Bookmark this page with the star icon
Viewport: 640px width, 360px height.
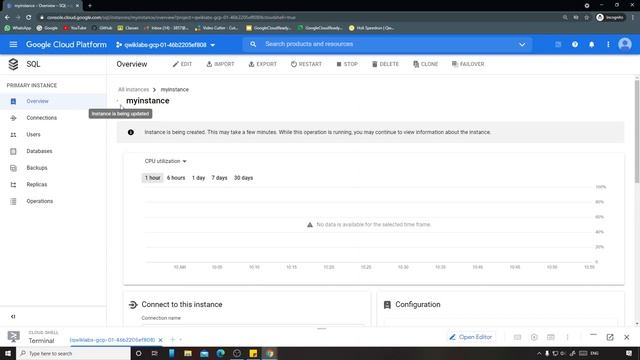pyautogui.click(x=587, y=18)
